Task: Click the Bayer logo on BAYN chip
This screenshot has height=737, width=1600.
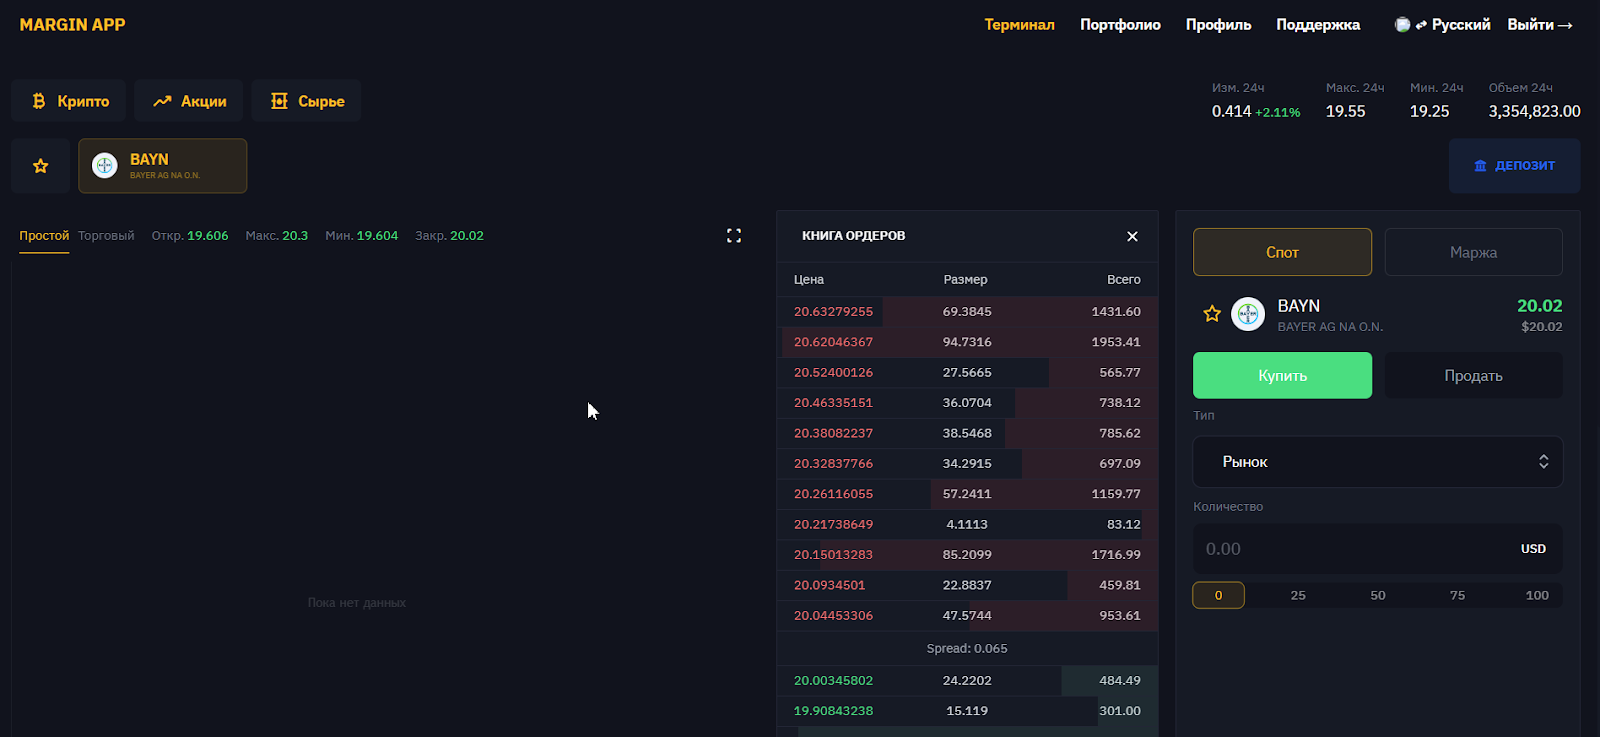Action: pyautogui.click(x=105, y=166)
